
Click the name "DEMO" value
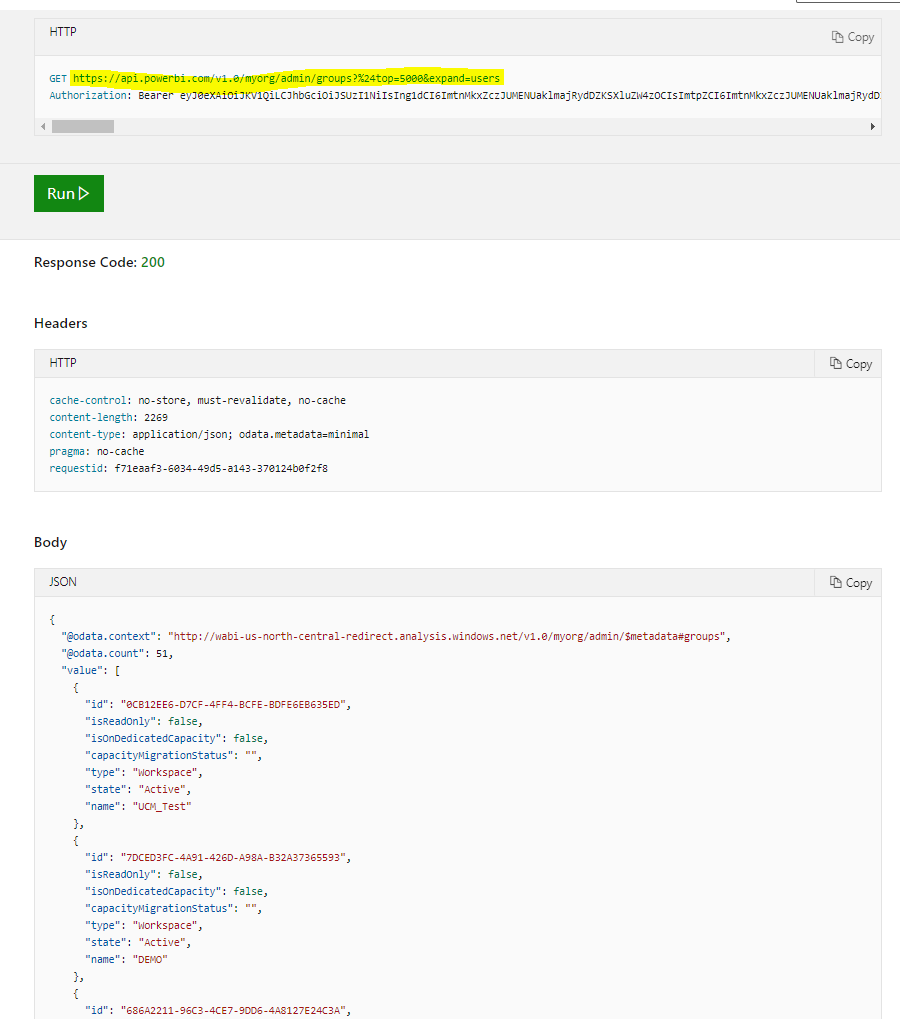150,959
